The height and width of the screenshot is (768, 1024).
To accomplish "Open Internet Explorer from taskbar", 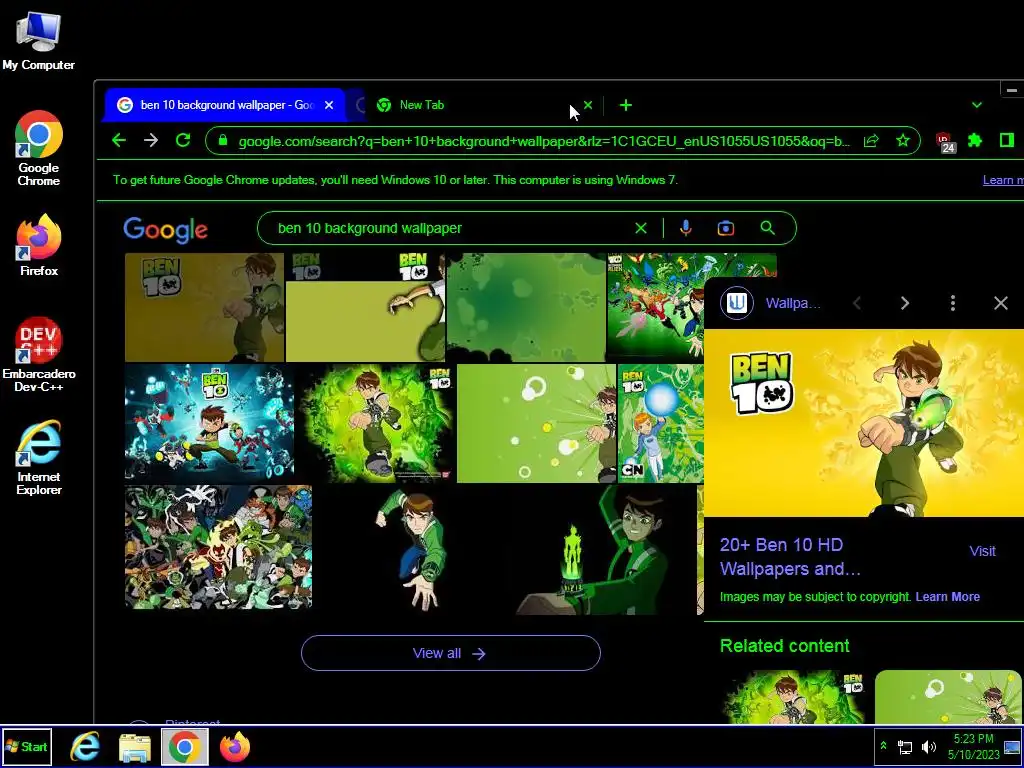I will (x=85, y=746).
